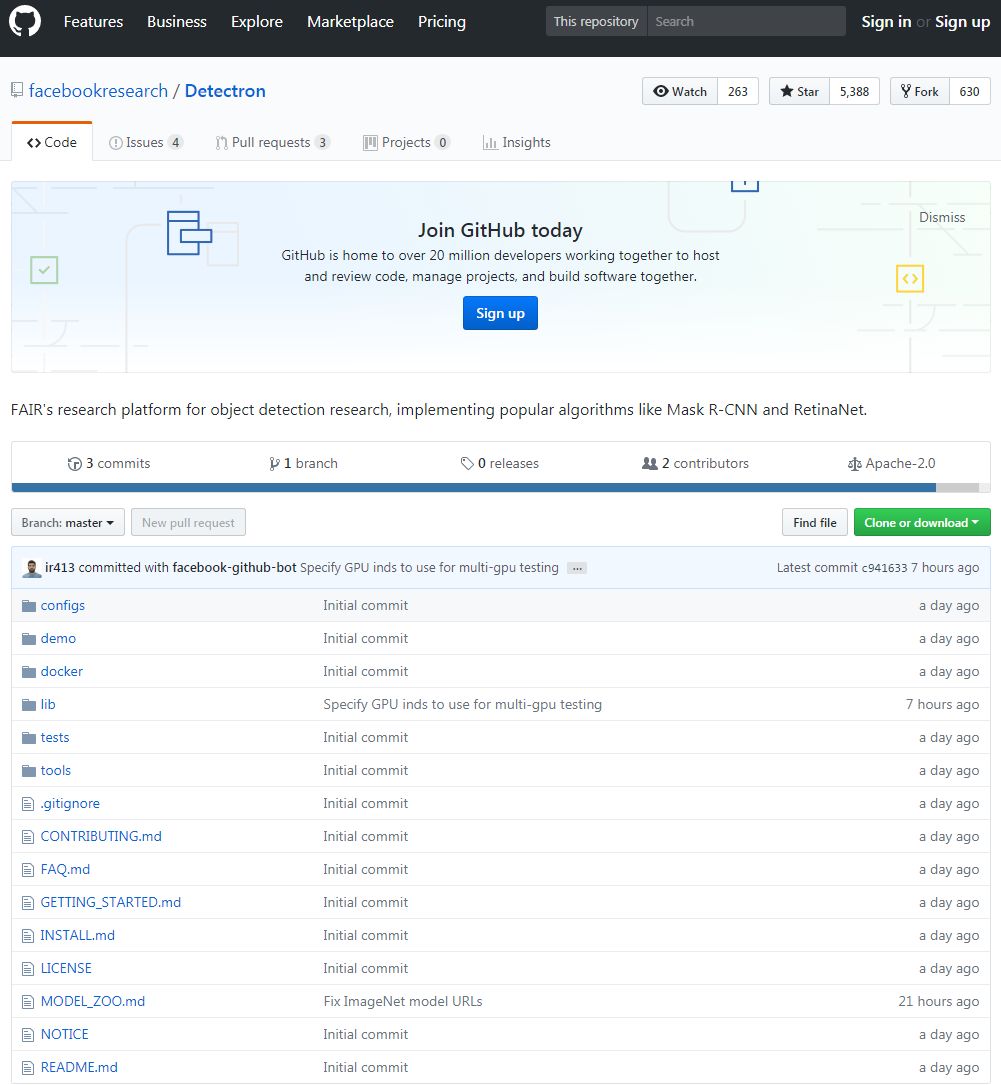This screenshot has width=1001, height=1085.
Task: Click the tools folder icon
Action: (28, 771)
